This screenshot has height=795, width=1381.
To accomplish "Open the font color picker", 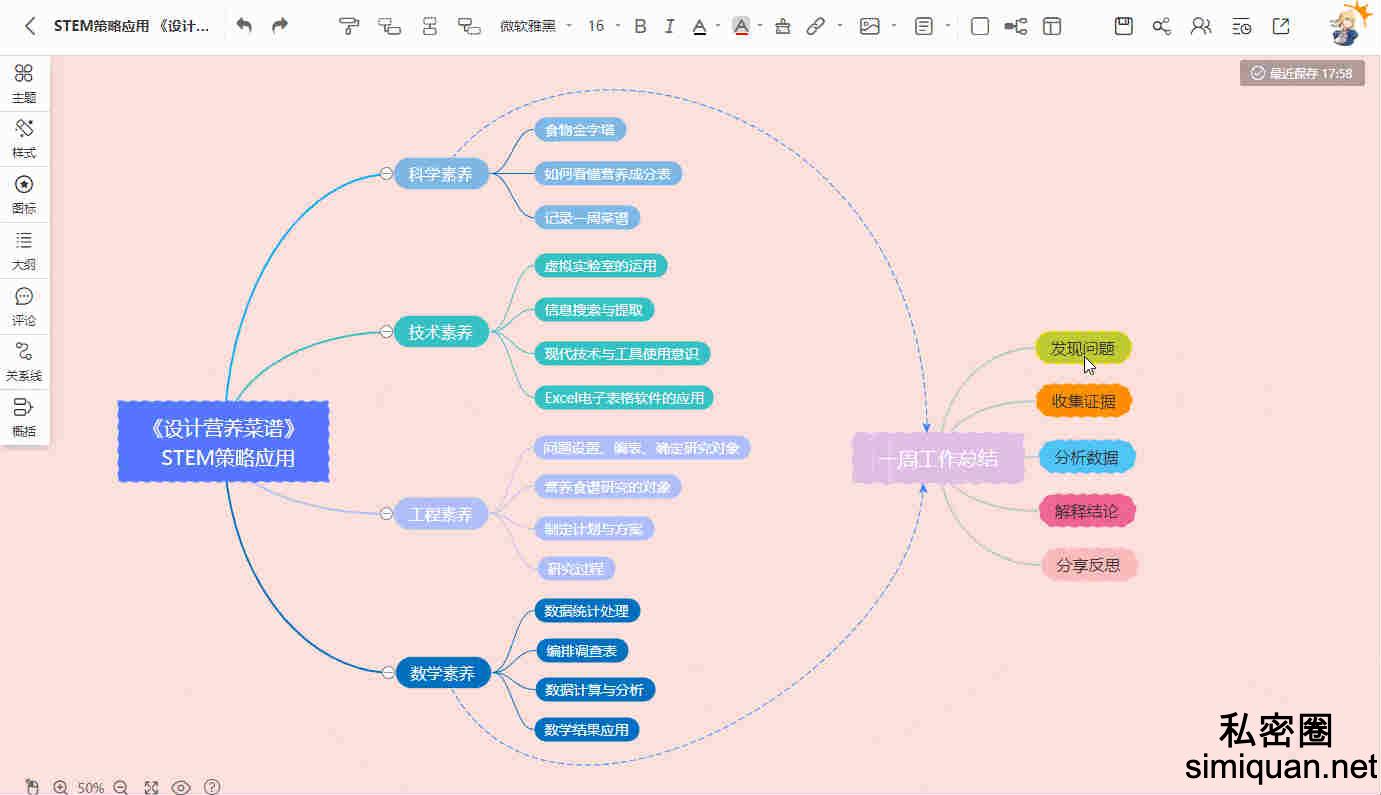I will 700,26.
